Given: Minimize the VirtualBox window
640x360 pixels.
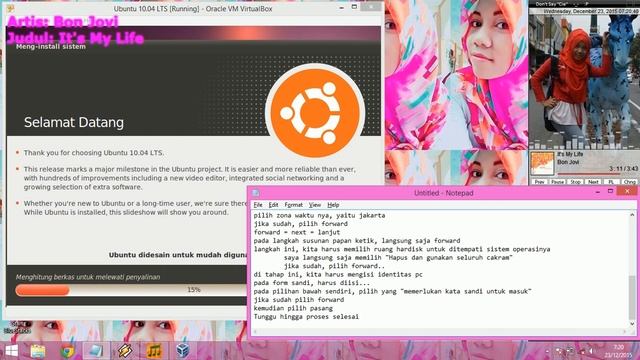Looking at the screenshot, I should click(x=341, y=7).
